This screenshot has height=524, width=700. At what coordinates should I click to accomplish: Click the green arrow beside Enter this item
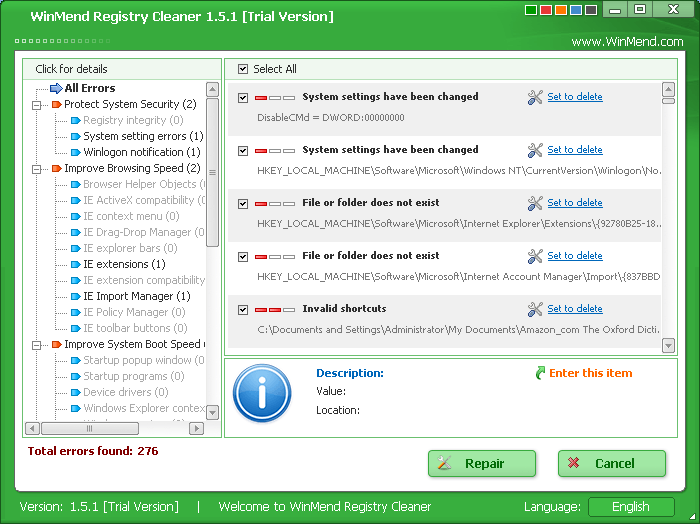pos(540,373)
